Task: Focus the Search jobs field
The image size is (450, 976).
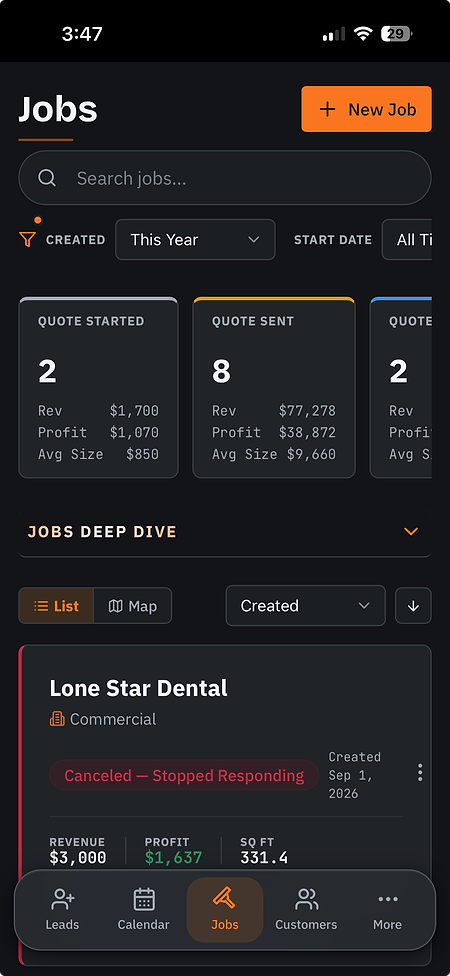Action: 225,178
